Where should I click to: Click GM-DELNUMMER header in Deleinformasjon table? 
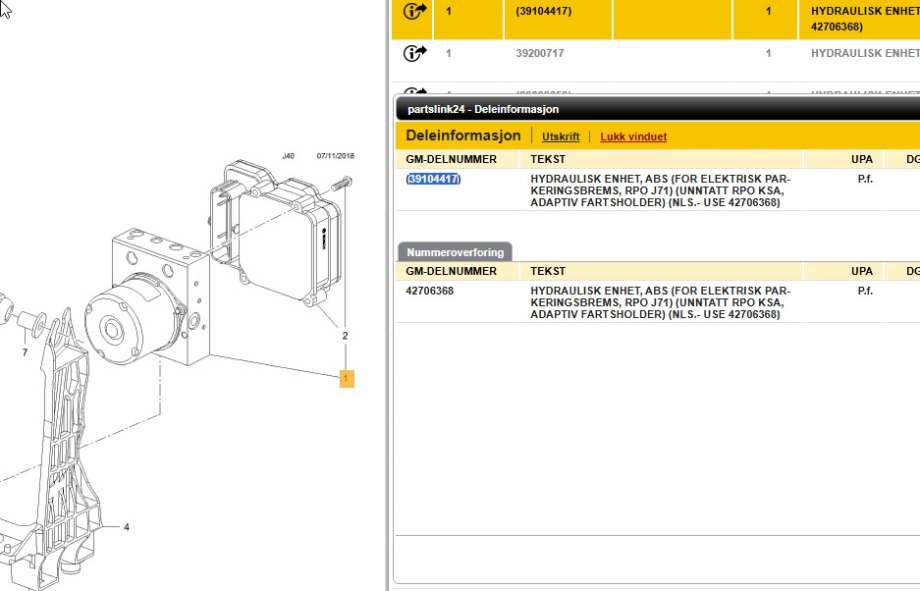click(x=451, y=159)
